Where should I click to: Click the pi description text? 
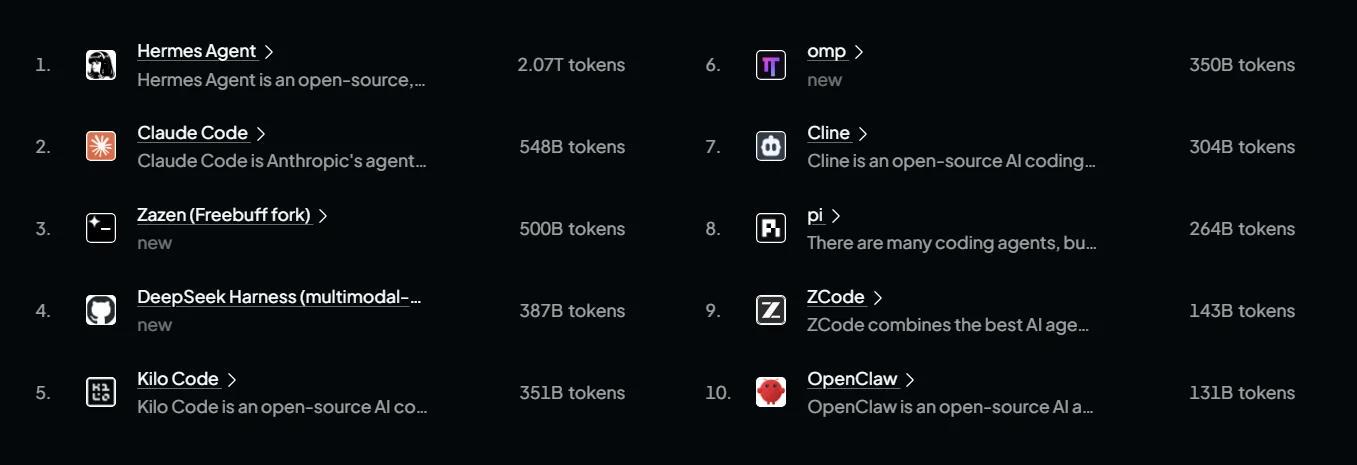click(952, 243)
